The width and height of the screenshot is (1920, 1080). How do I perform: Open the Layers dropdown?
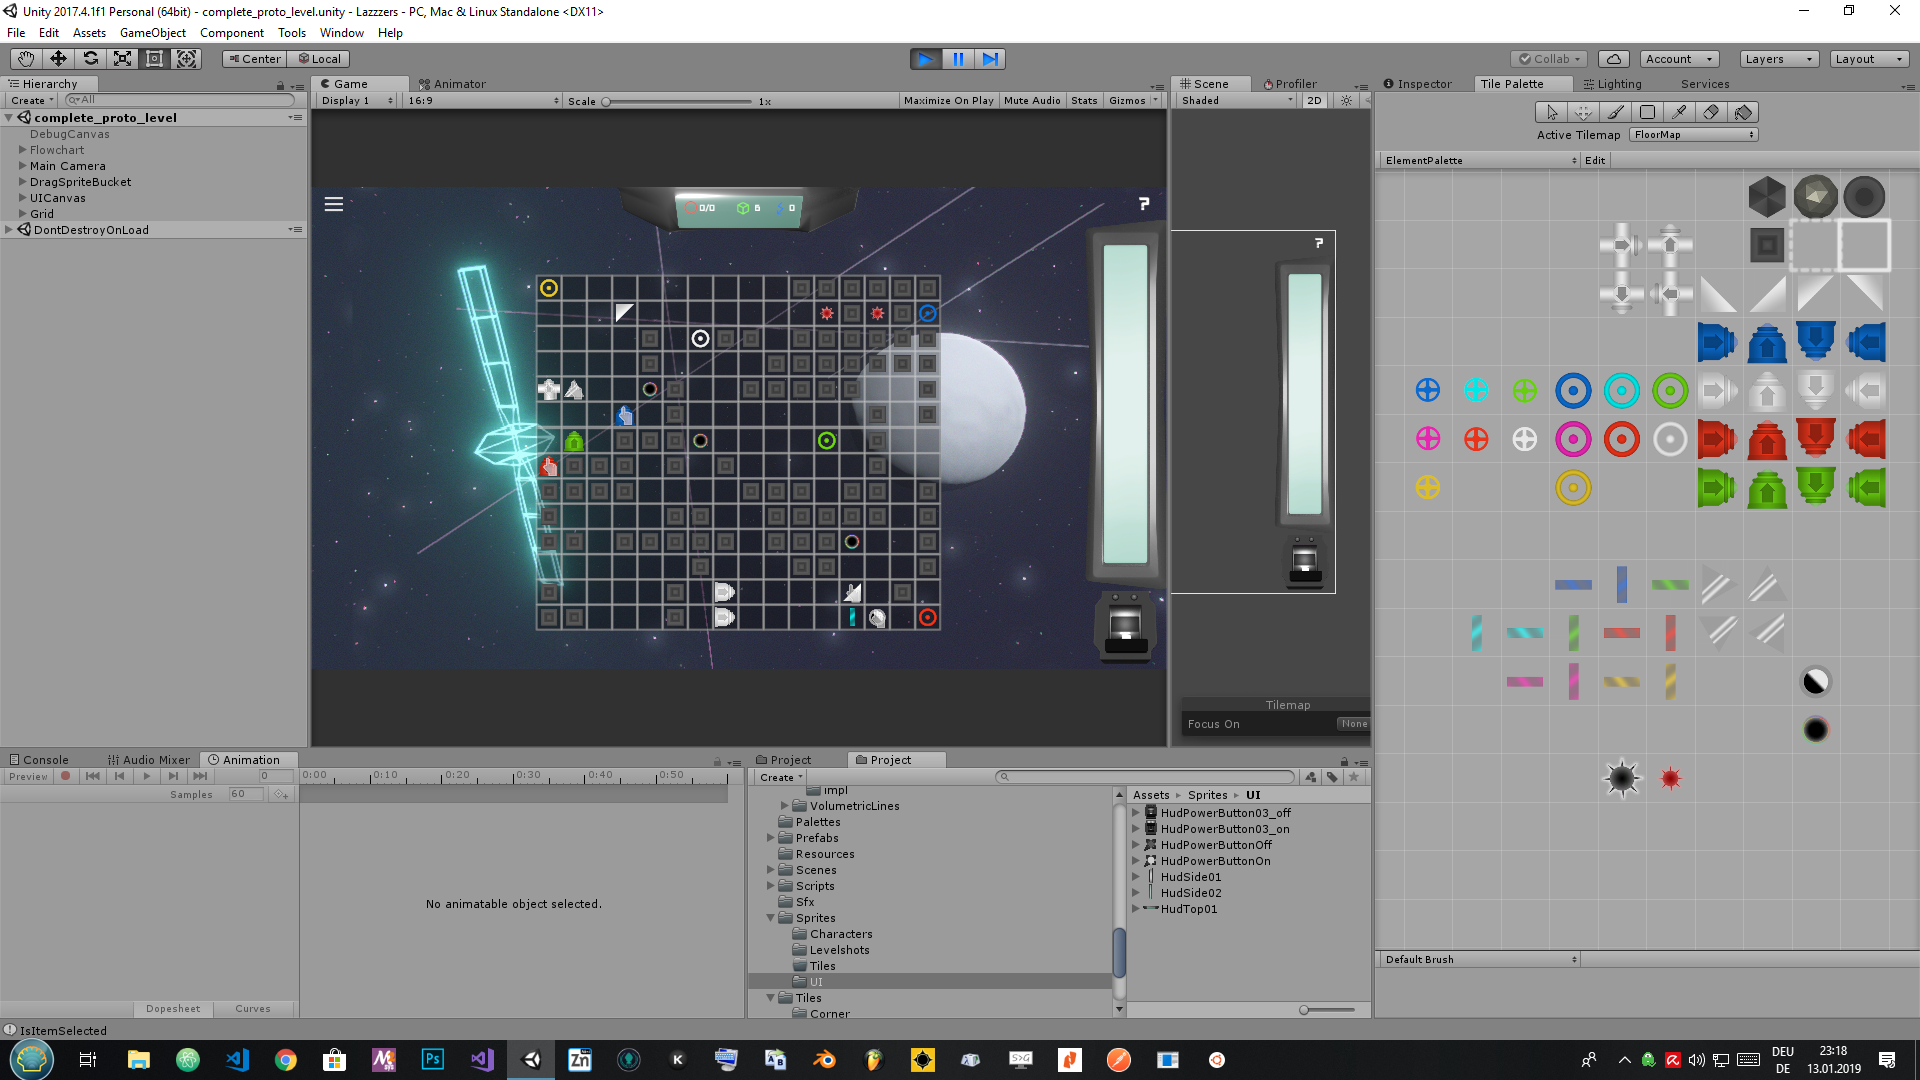[x=1777, y=59]
